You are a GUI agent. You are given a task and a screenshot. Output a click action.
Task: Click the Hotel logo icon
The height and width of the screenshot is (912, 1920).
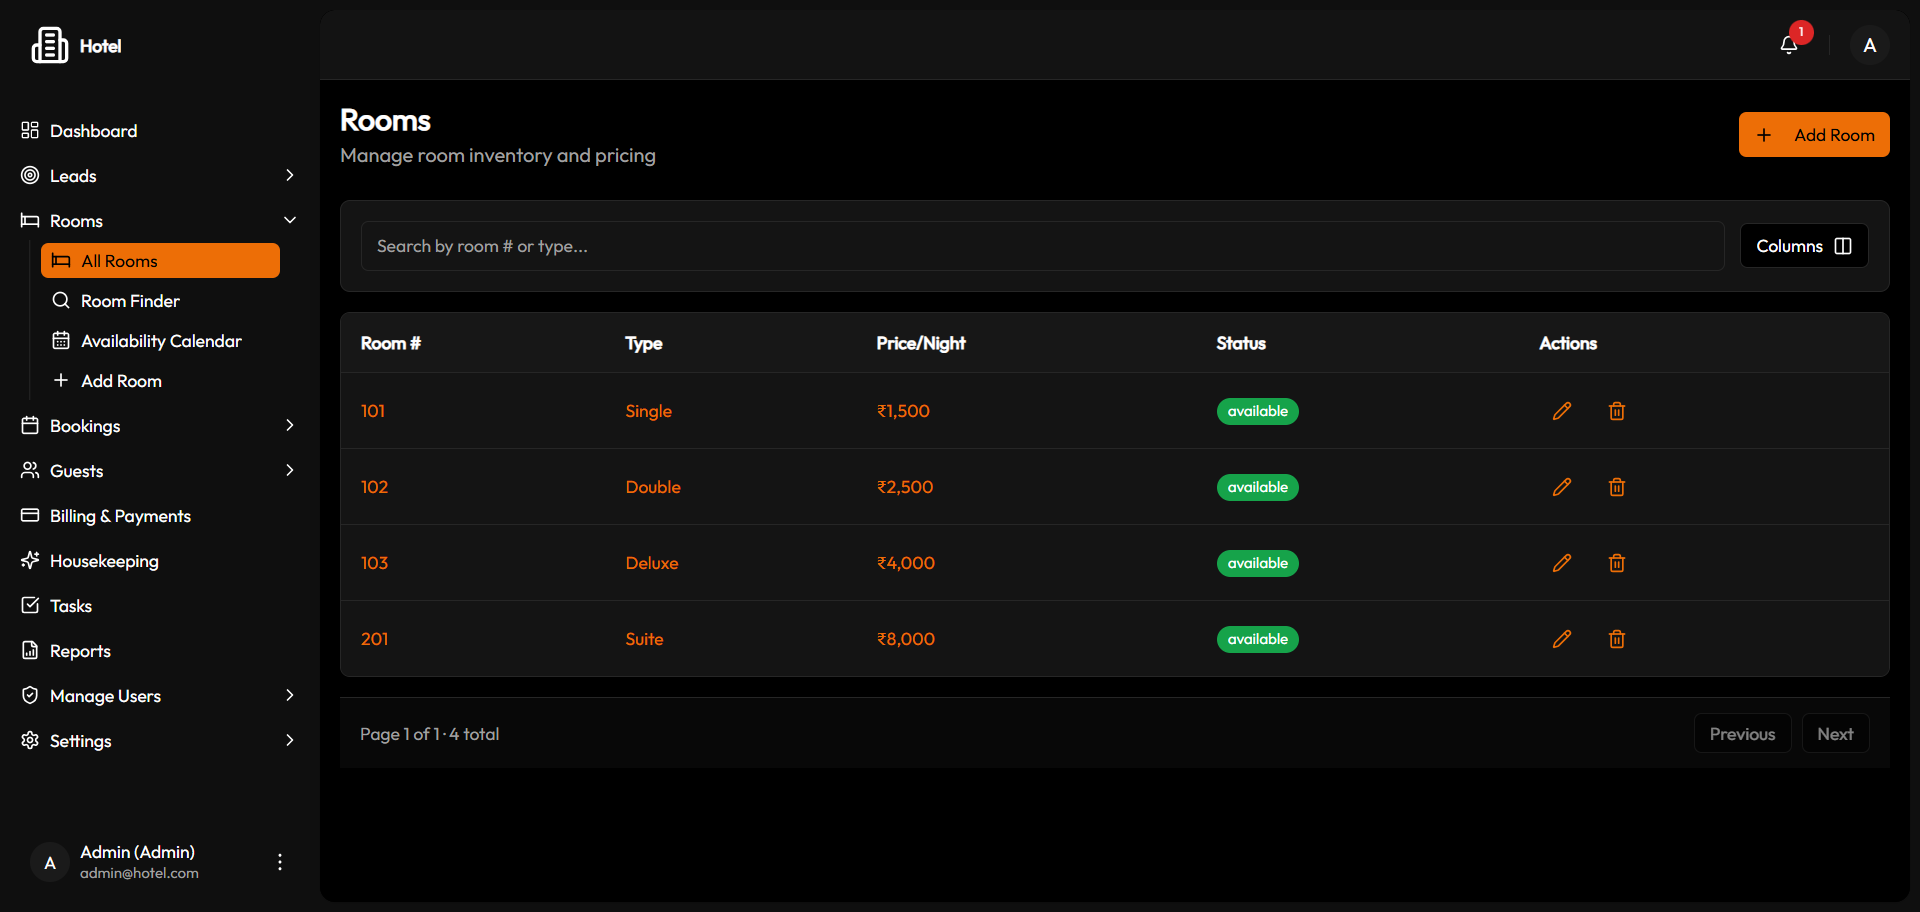(49, 45)
